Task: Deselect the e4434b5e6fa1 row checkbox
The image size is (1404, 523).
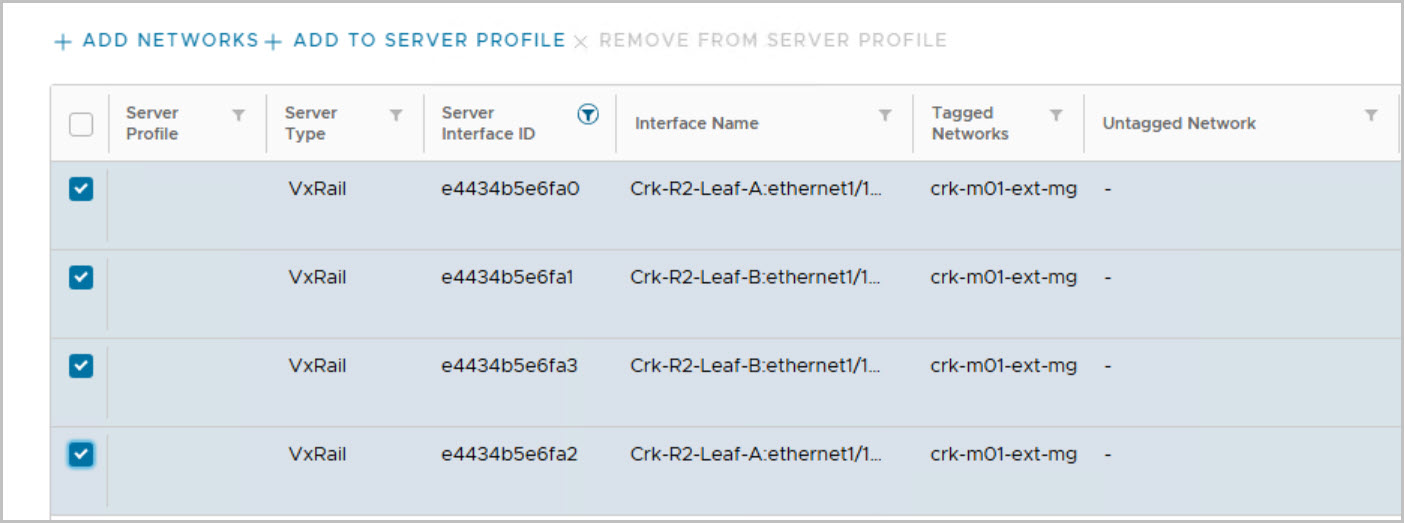Action: click(81, 277)
